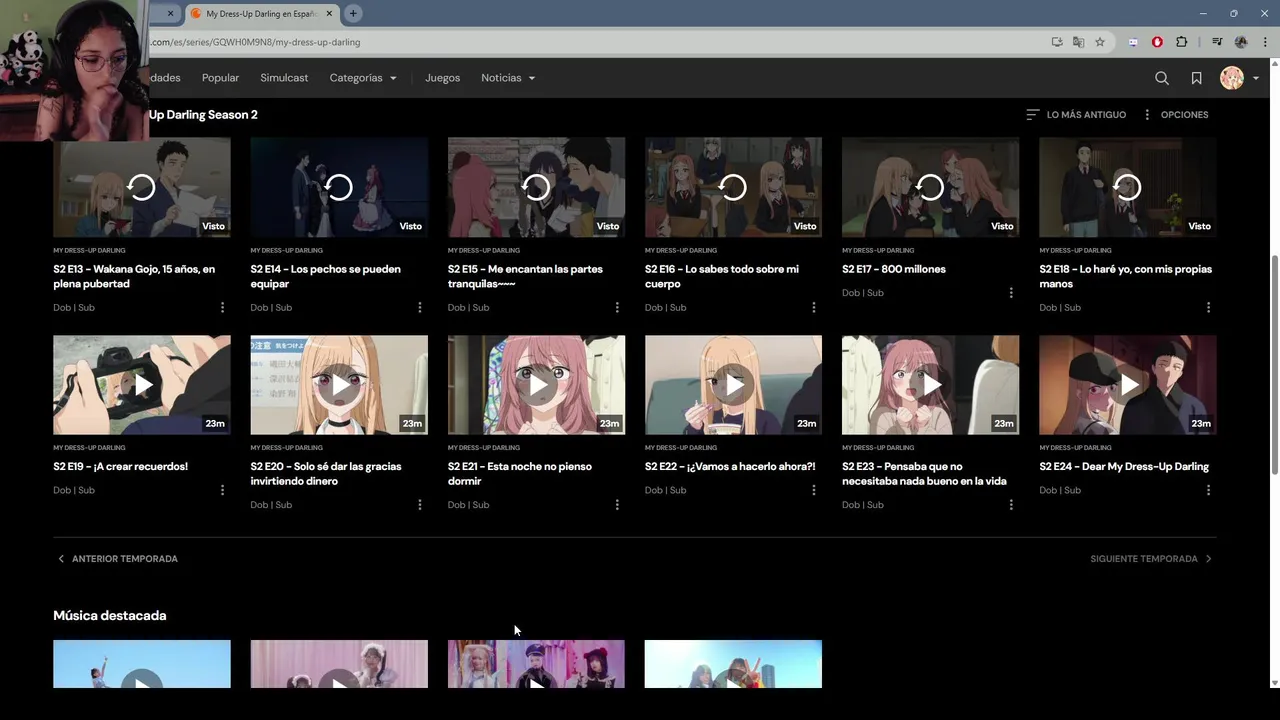Open the Juegos nav item
The height and width of the screenshot is (720, 1280).
coord(442,78)
